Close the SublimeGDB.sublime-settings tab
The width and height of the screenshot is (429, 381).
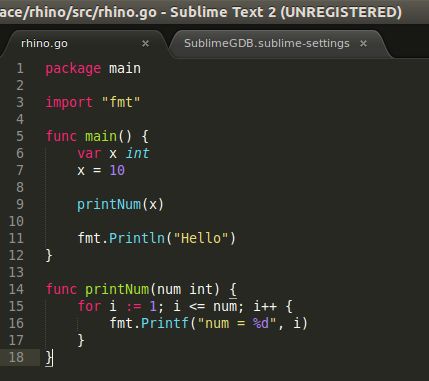(x=363, y=43)
